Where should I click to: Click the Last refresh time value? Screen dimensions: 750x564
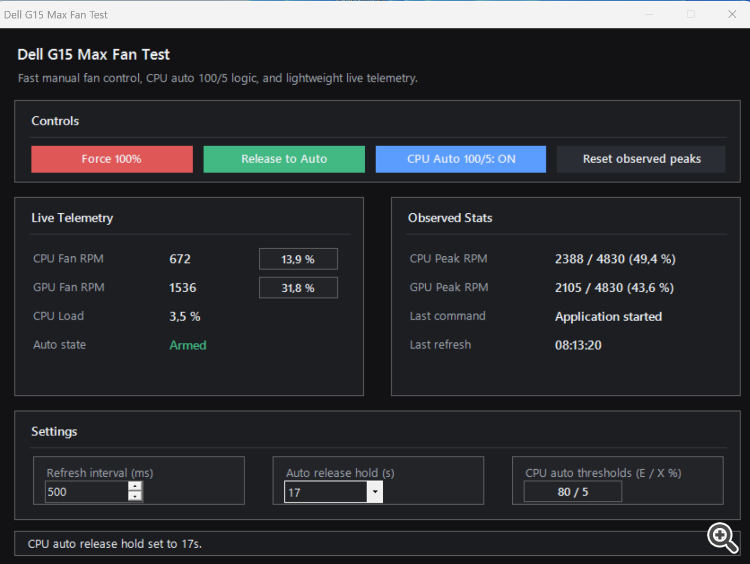click(x=578, y=345)
